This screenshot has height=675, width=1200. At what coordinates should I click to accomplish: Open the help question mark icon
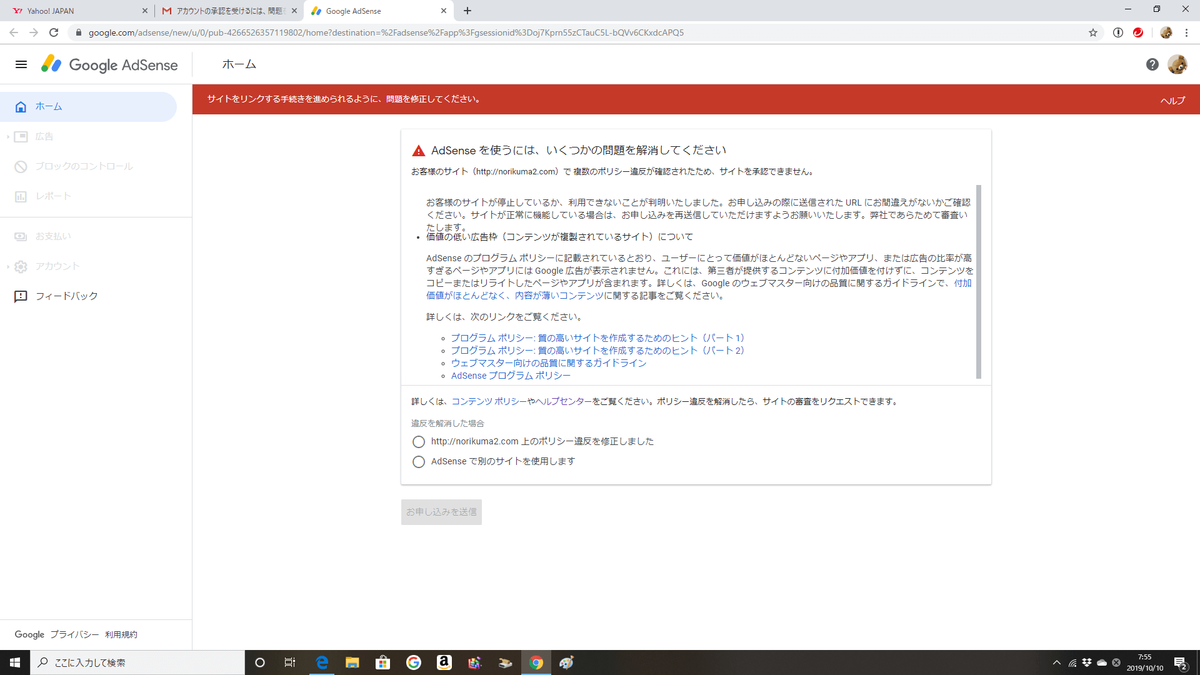pos(1152,64)
